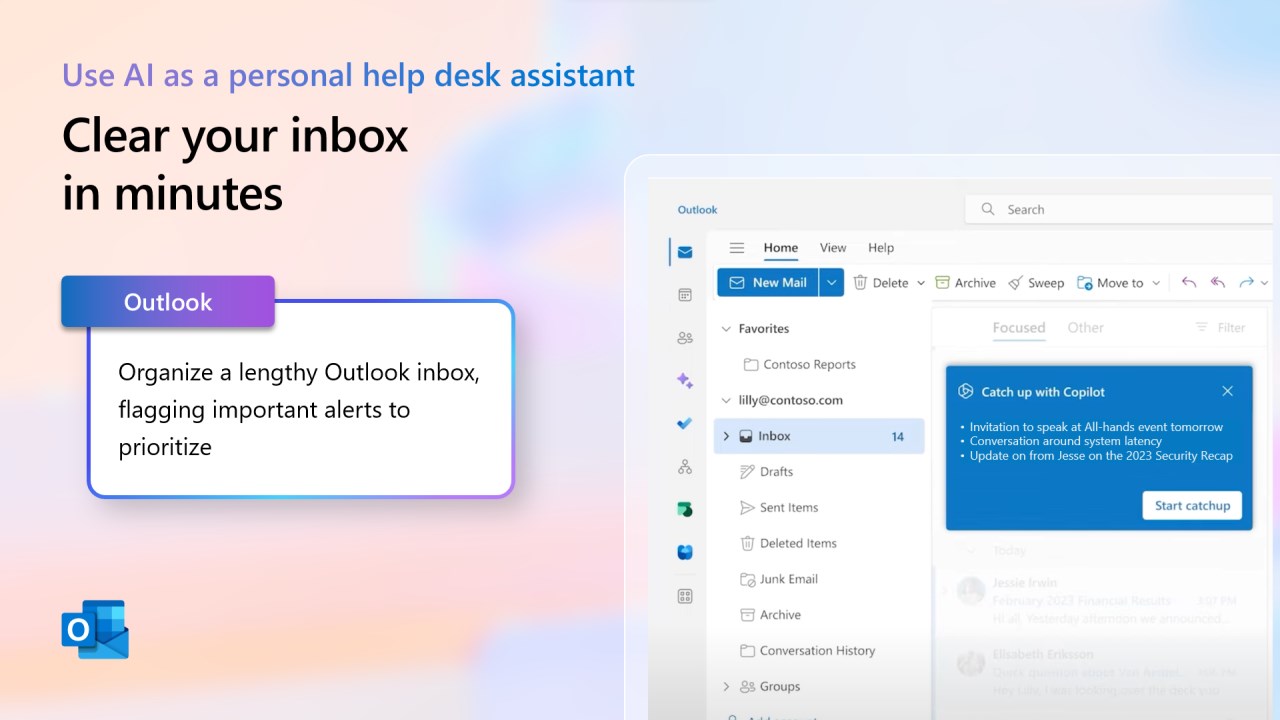
Task: Open the Jessie Irwin email
Action: click(1100, 601)
